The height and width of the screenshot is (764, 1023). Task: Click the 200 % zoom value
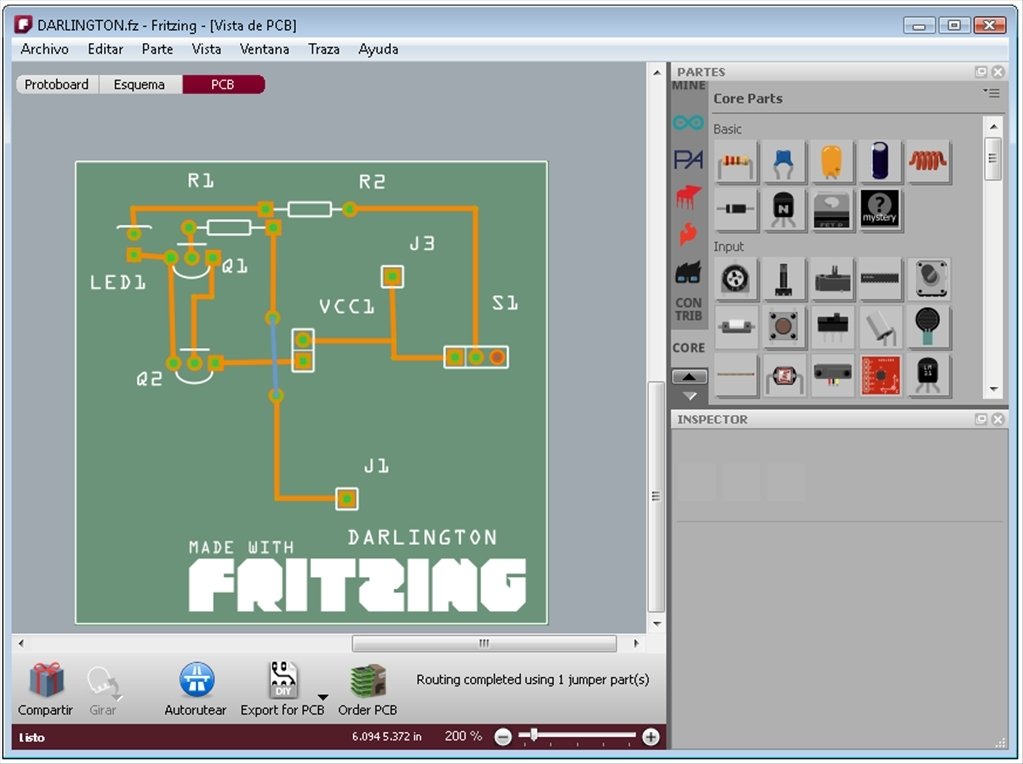[463, 736]
